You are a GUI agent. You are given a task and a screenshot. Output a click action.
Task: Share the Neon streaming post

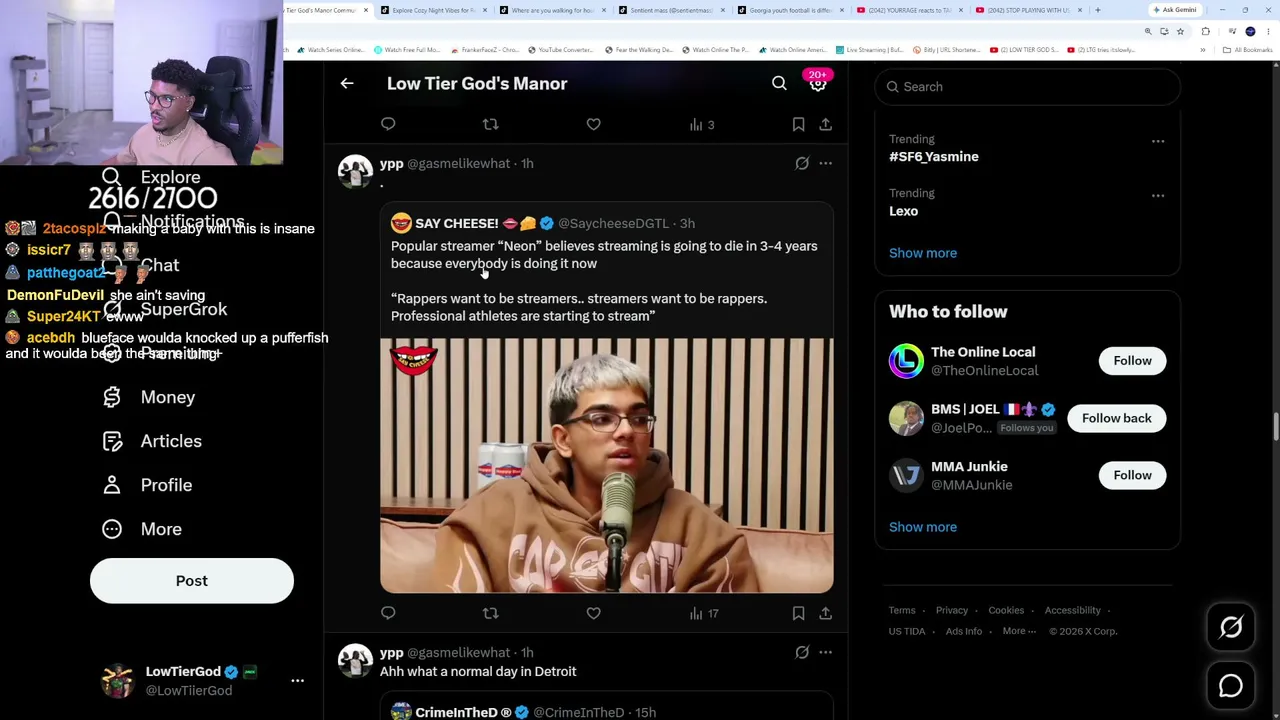click(825, 613)
